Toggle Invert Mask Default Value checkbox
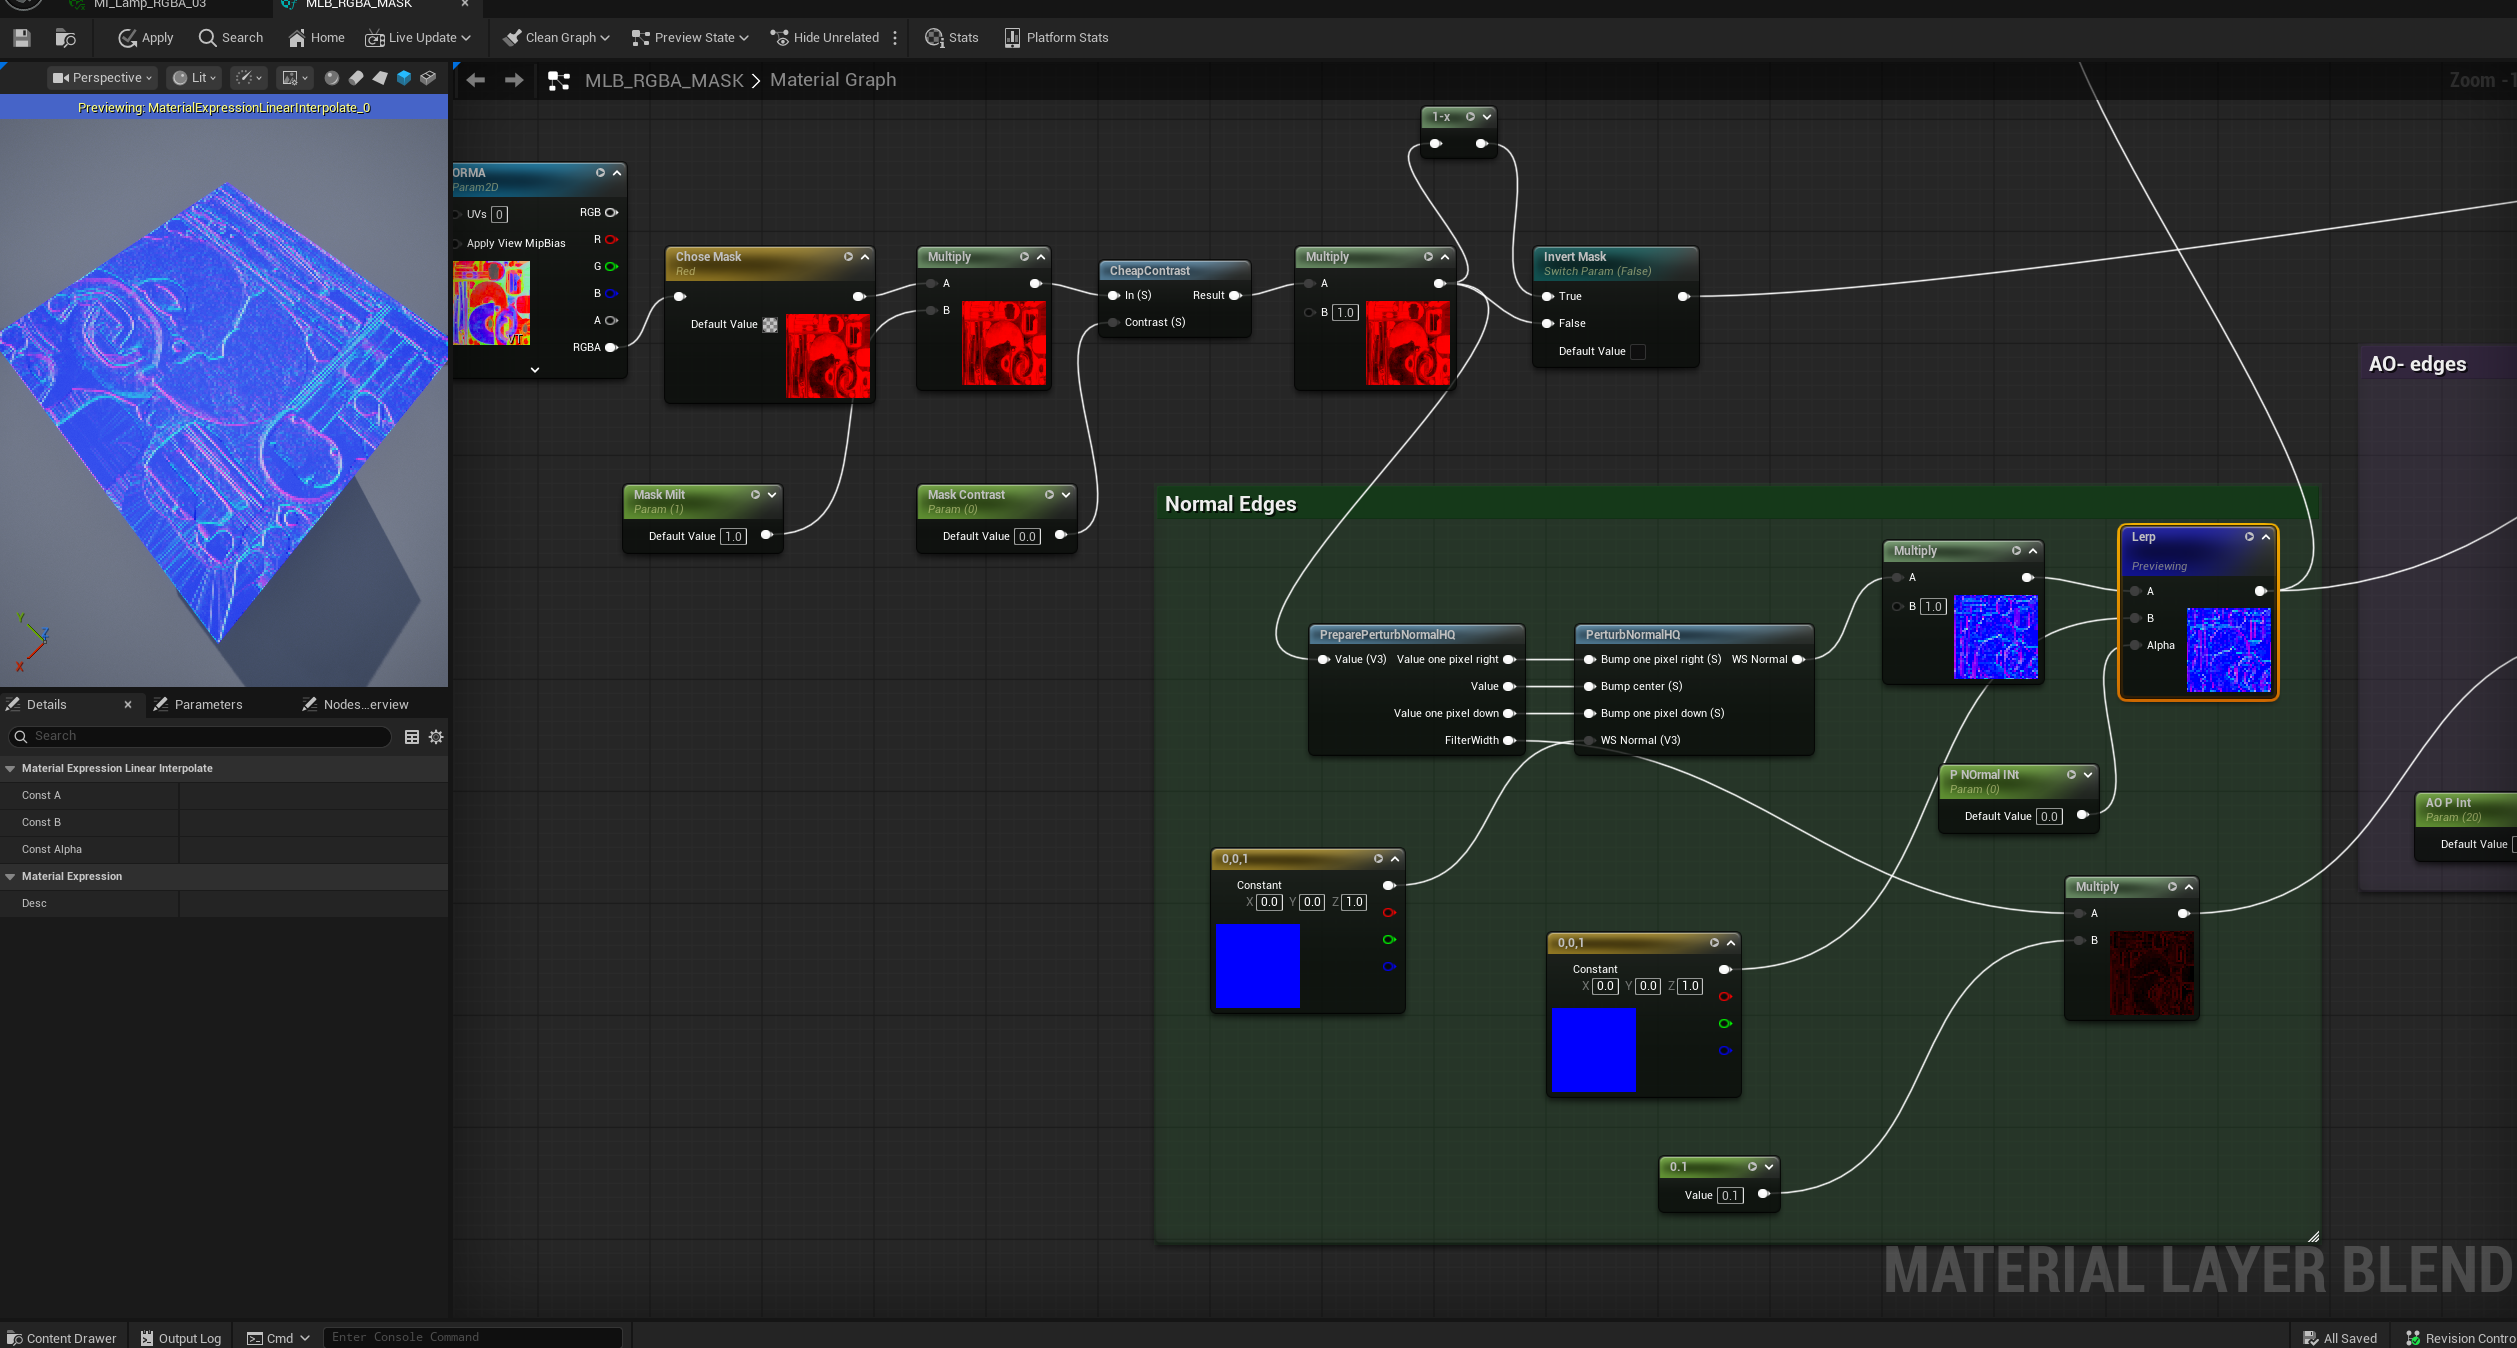The height and width of the screenshot is (1348, 2517). pos(1638,352)
